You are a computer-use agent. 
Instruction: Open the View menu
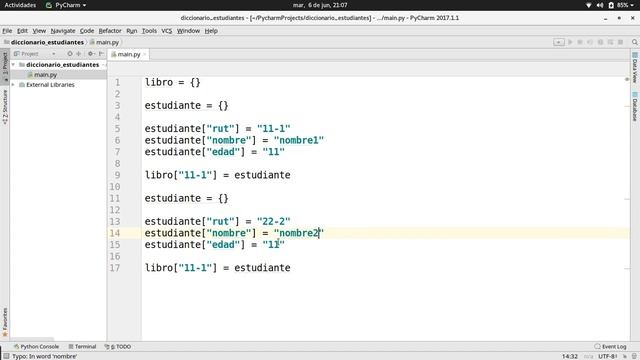click(39, 31)
